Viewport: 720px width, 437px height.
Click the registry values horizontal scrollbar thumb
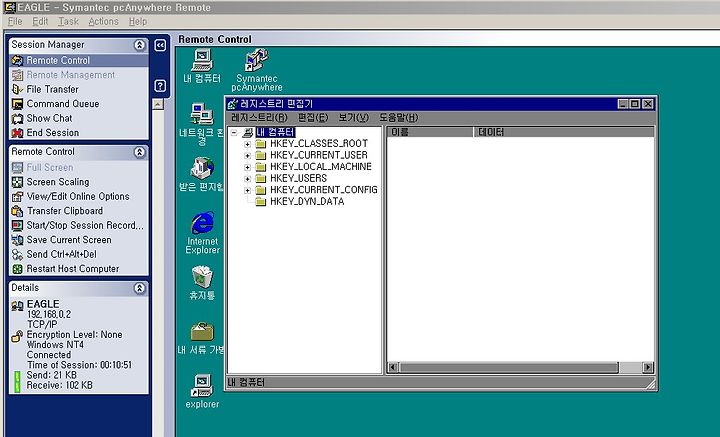click(x=509, y=367)
